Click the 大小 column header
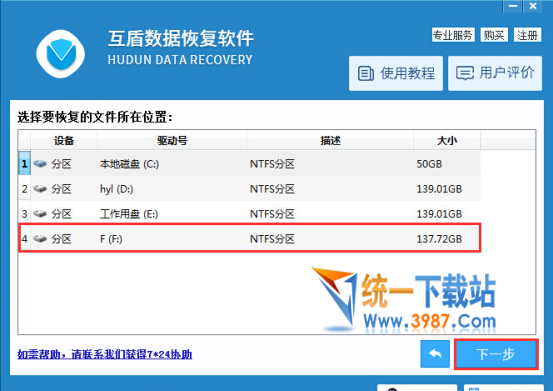 point(447,141)
